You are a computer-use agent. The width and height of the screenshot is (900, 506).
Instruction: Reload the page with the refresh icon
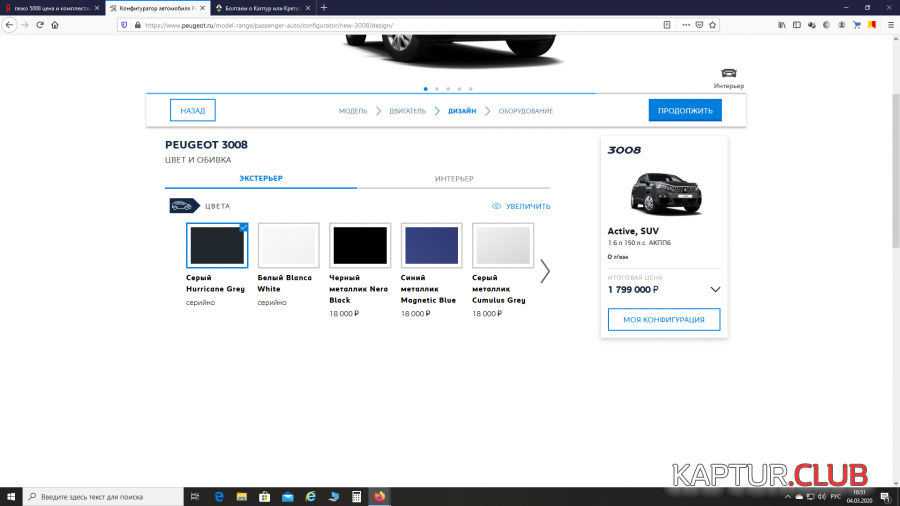pyautogui.click(x=40, y=25)
